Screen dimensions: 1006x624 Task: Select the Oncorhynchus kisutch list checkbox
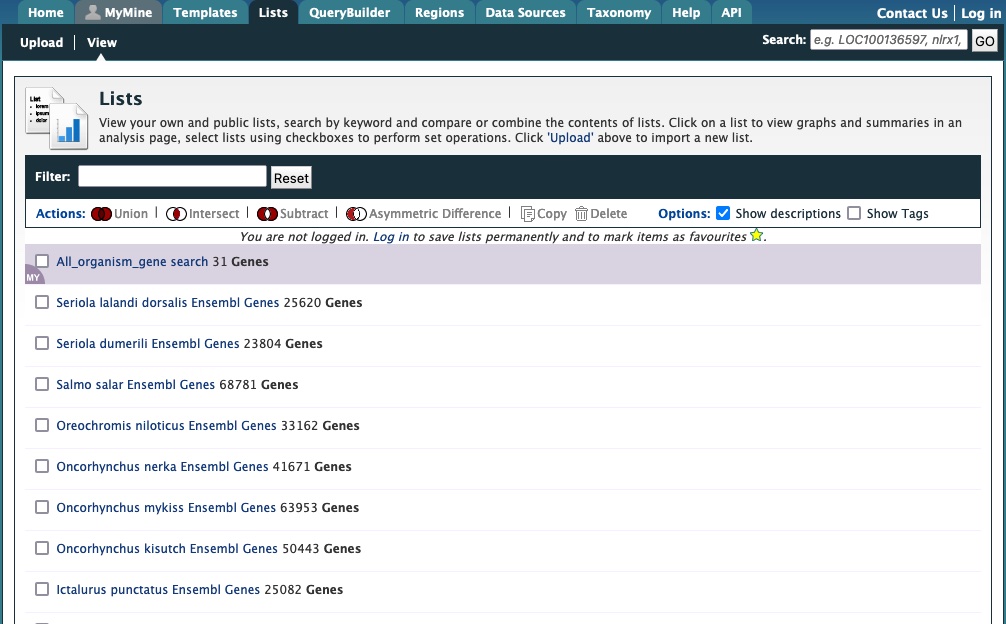(x=42, y=548)
